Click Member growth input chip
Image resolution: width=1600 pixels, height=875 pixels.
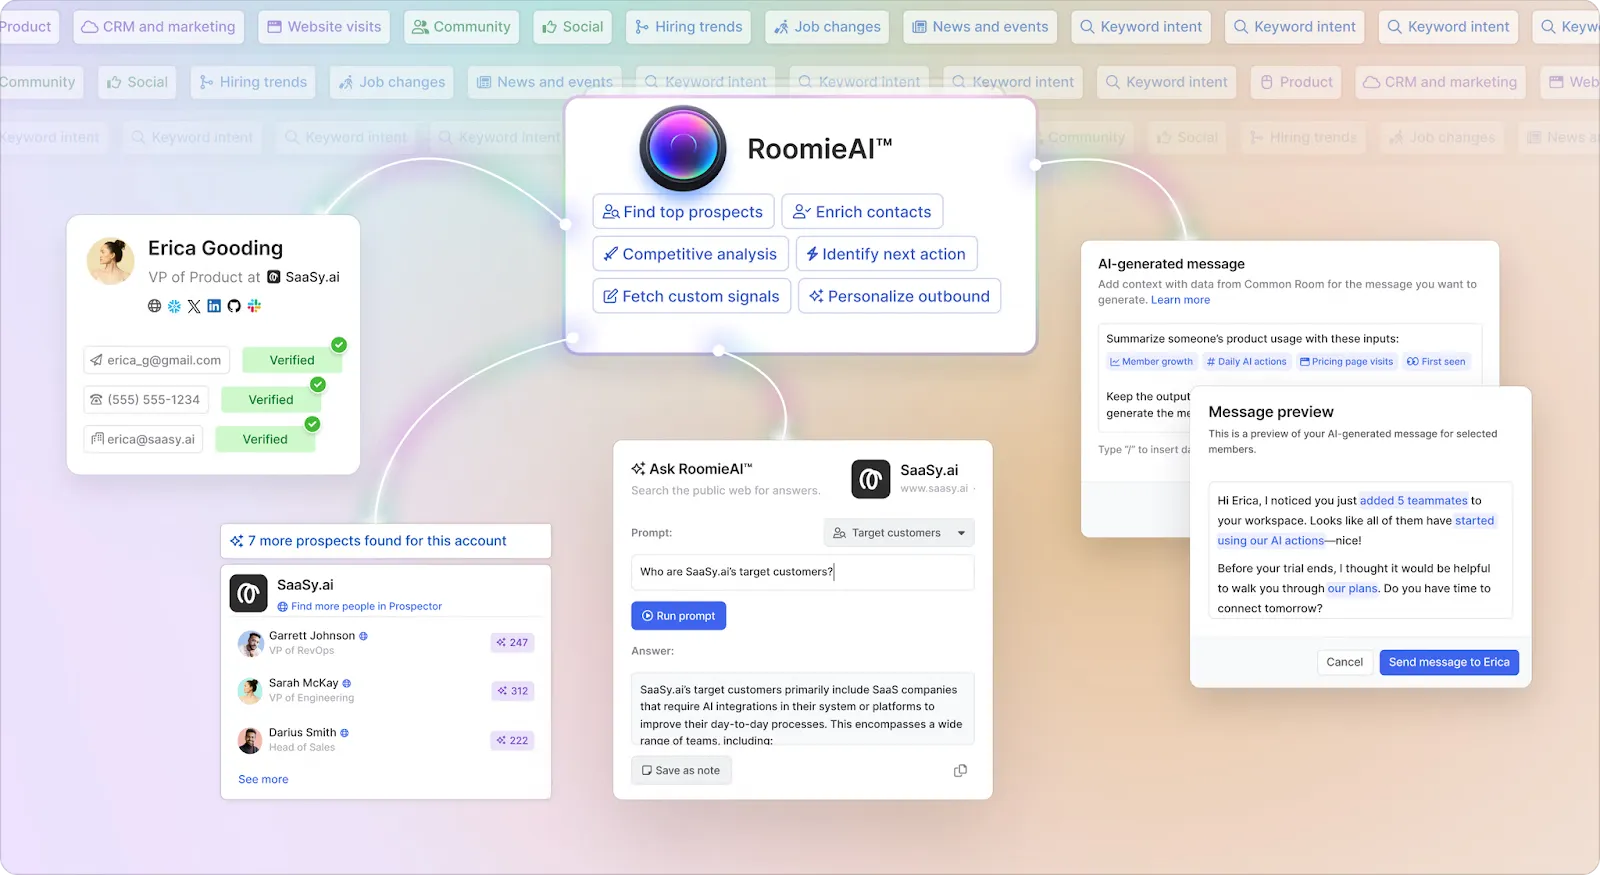click(x=1151, y=362)
